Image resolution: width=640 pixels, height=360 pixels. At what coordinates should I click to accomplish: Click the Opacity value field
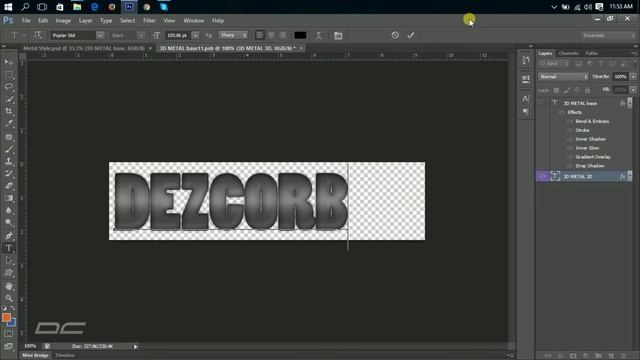620,77
